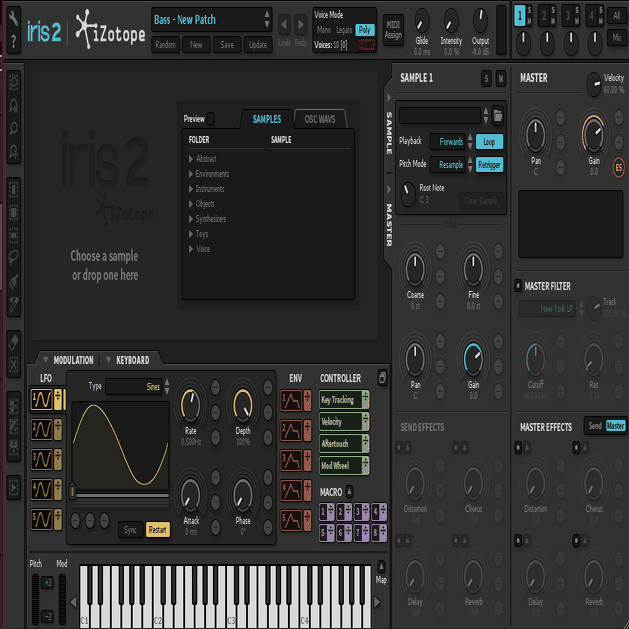This screenshot has height=629, width=629.
Task: Expand the Synthesizers folder
Action: [191, 219]
